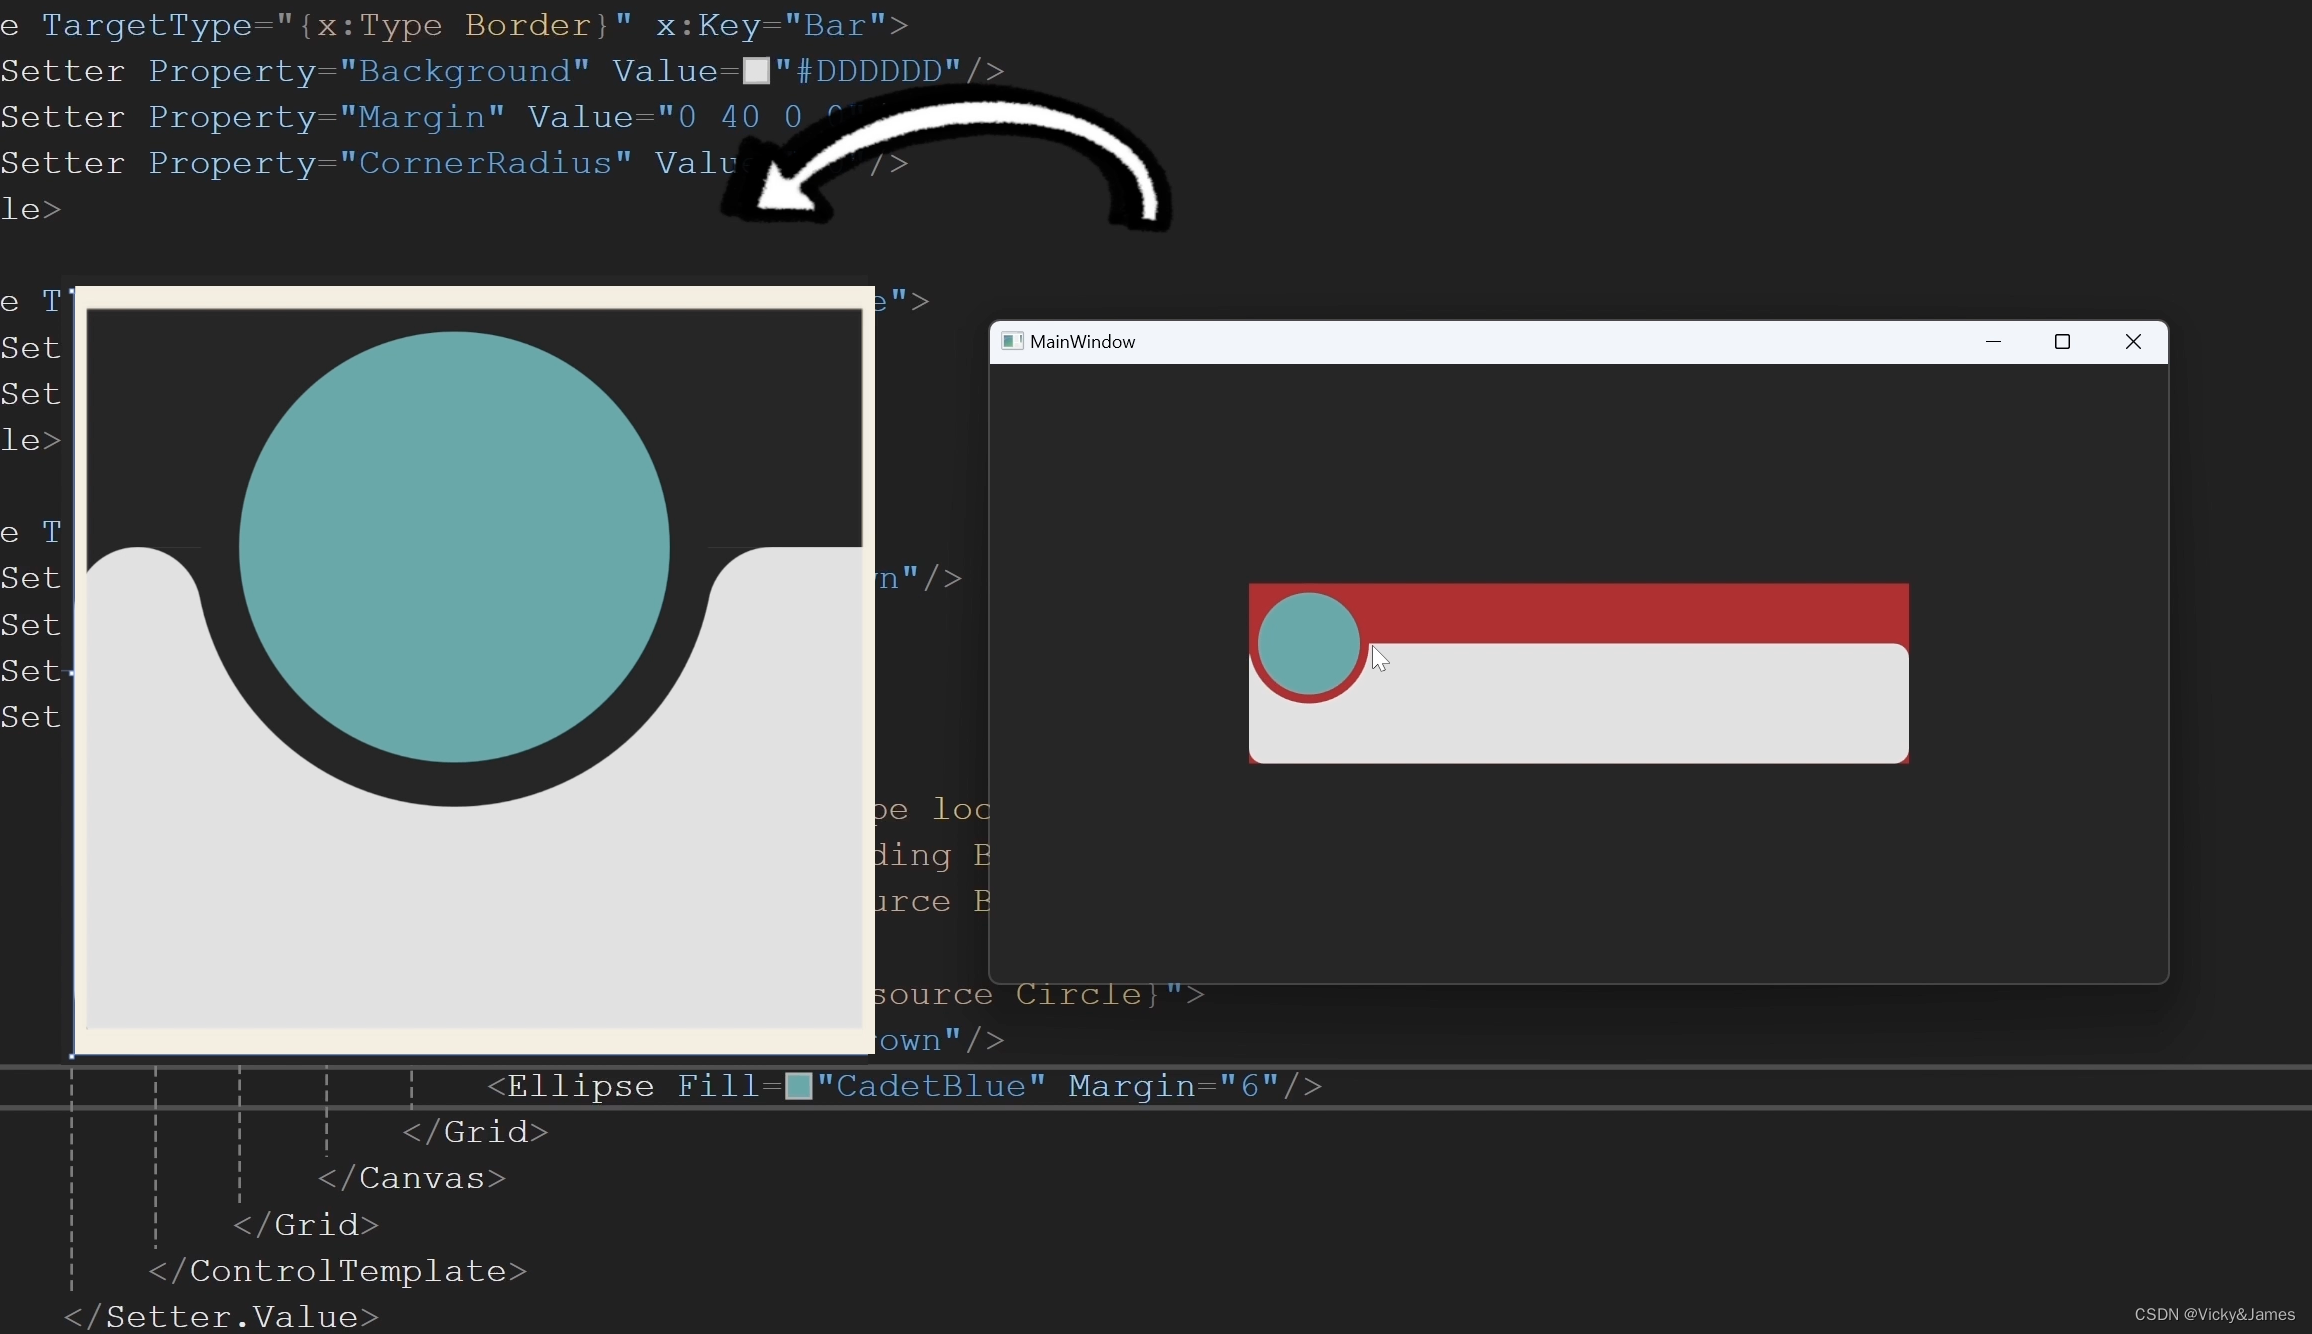Click the </ControlTemplate> closing tag
This screenshot has height=1334, width=2312.
coord(338,1271)
